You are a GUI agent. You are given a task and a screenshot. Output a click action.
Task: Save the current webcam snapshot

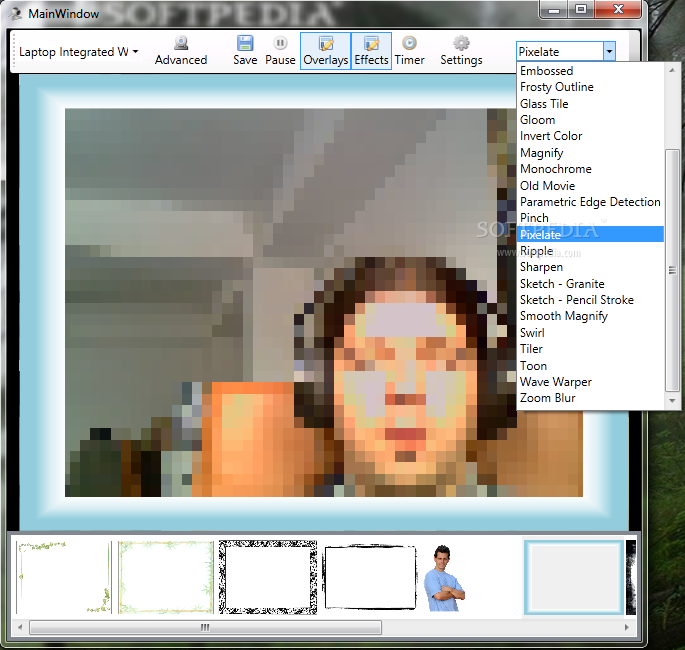coord(245,51)
